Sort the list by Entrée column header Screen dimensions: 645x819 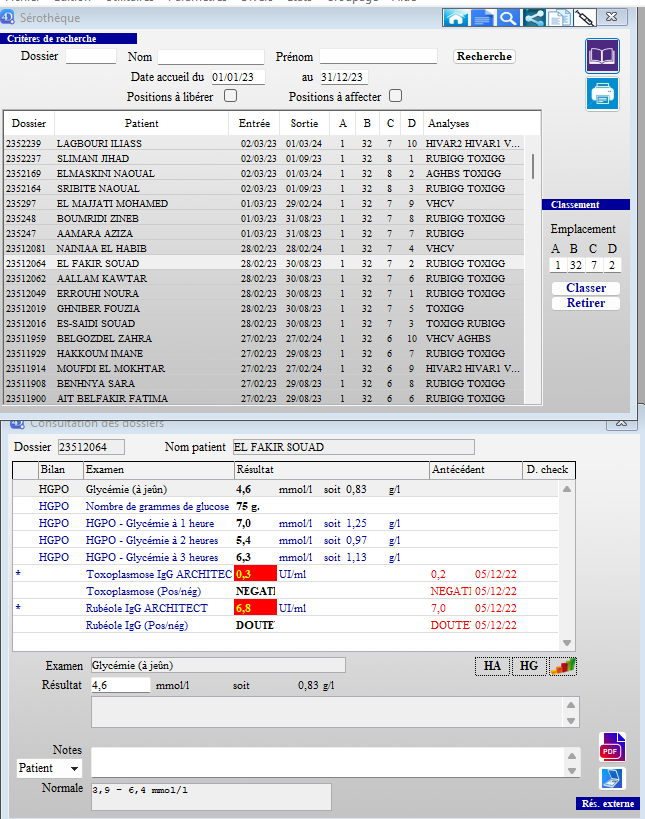[x=255, y=123]
